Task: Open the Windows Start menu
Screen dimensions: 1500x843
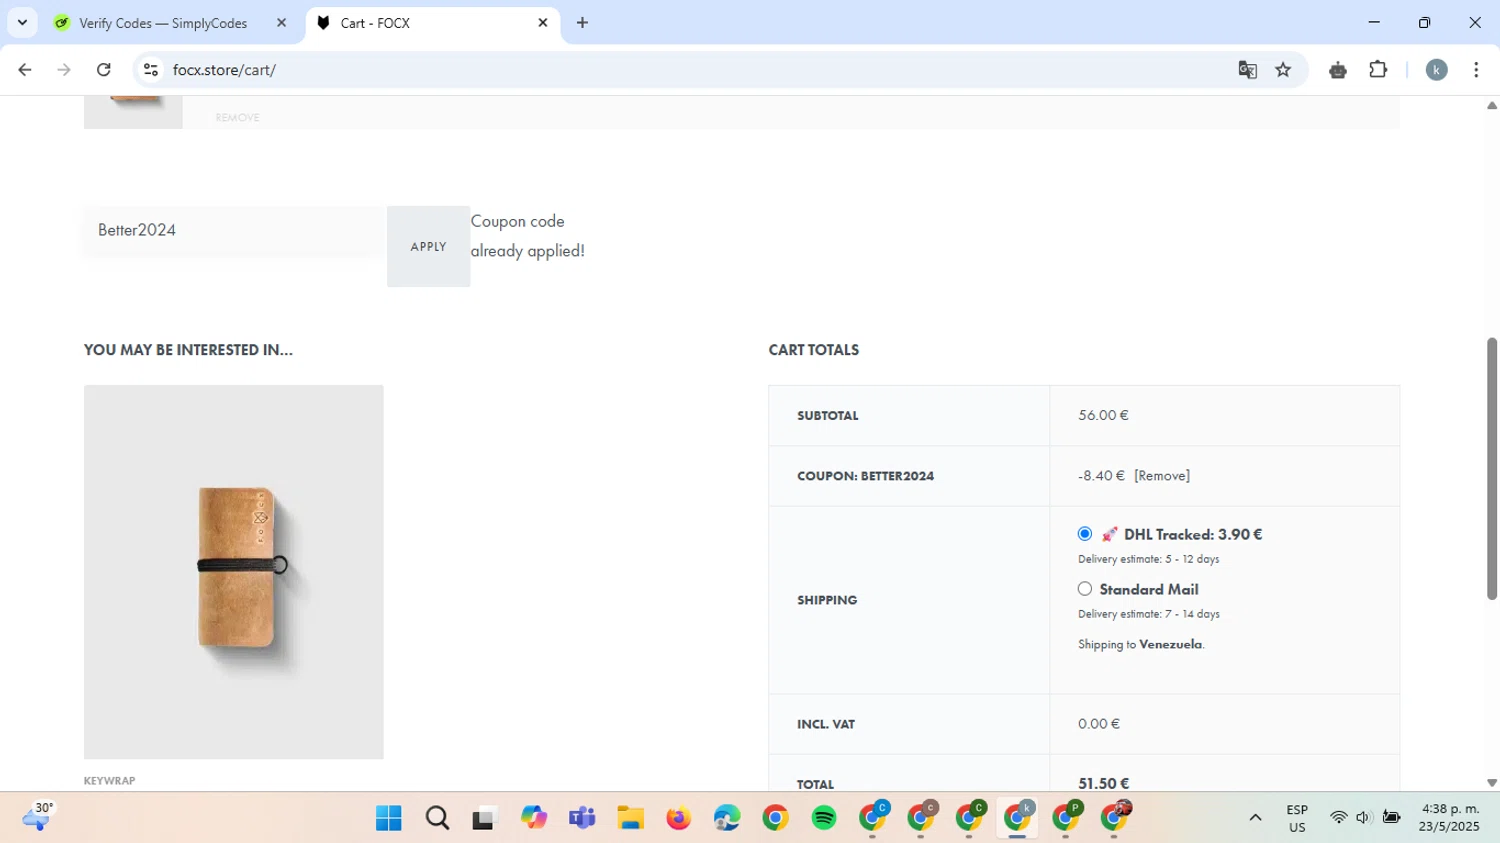Action: [389, 819]
